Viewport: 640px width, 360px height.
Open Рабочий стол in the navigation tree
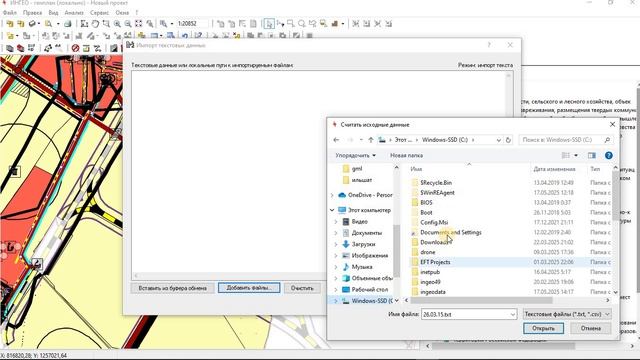[365, 289]
